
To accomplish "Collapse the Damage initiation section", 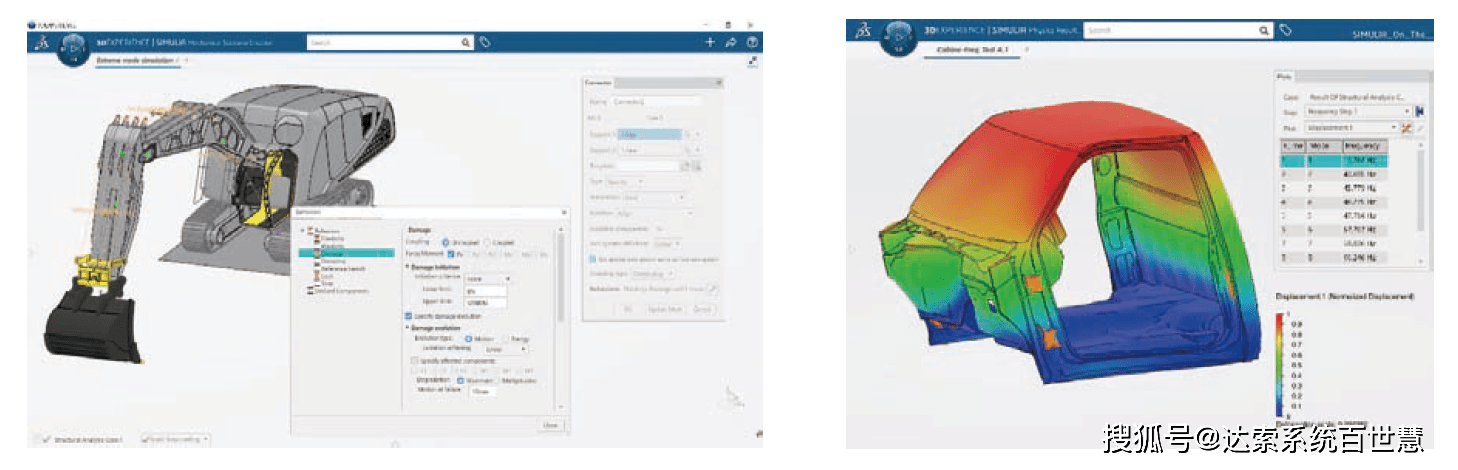I will point(408,268).
